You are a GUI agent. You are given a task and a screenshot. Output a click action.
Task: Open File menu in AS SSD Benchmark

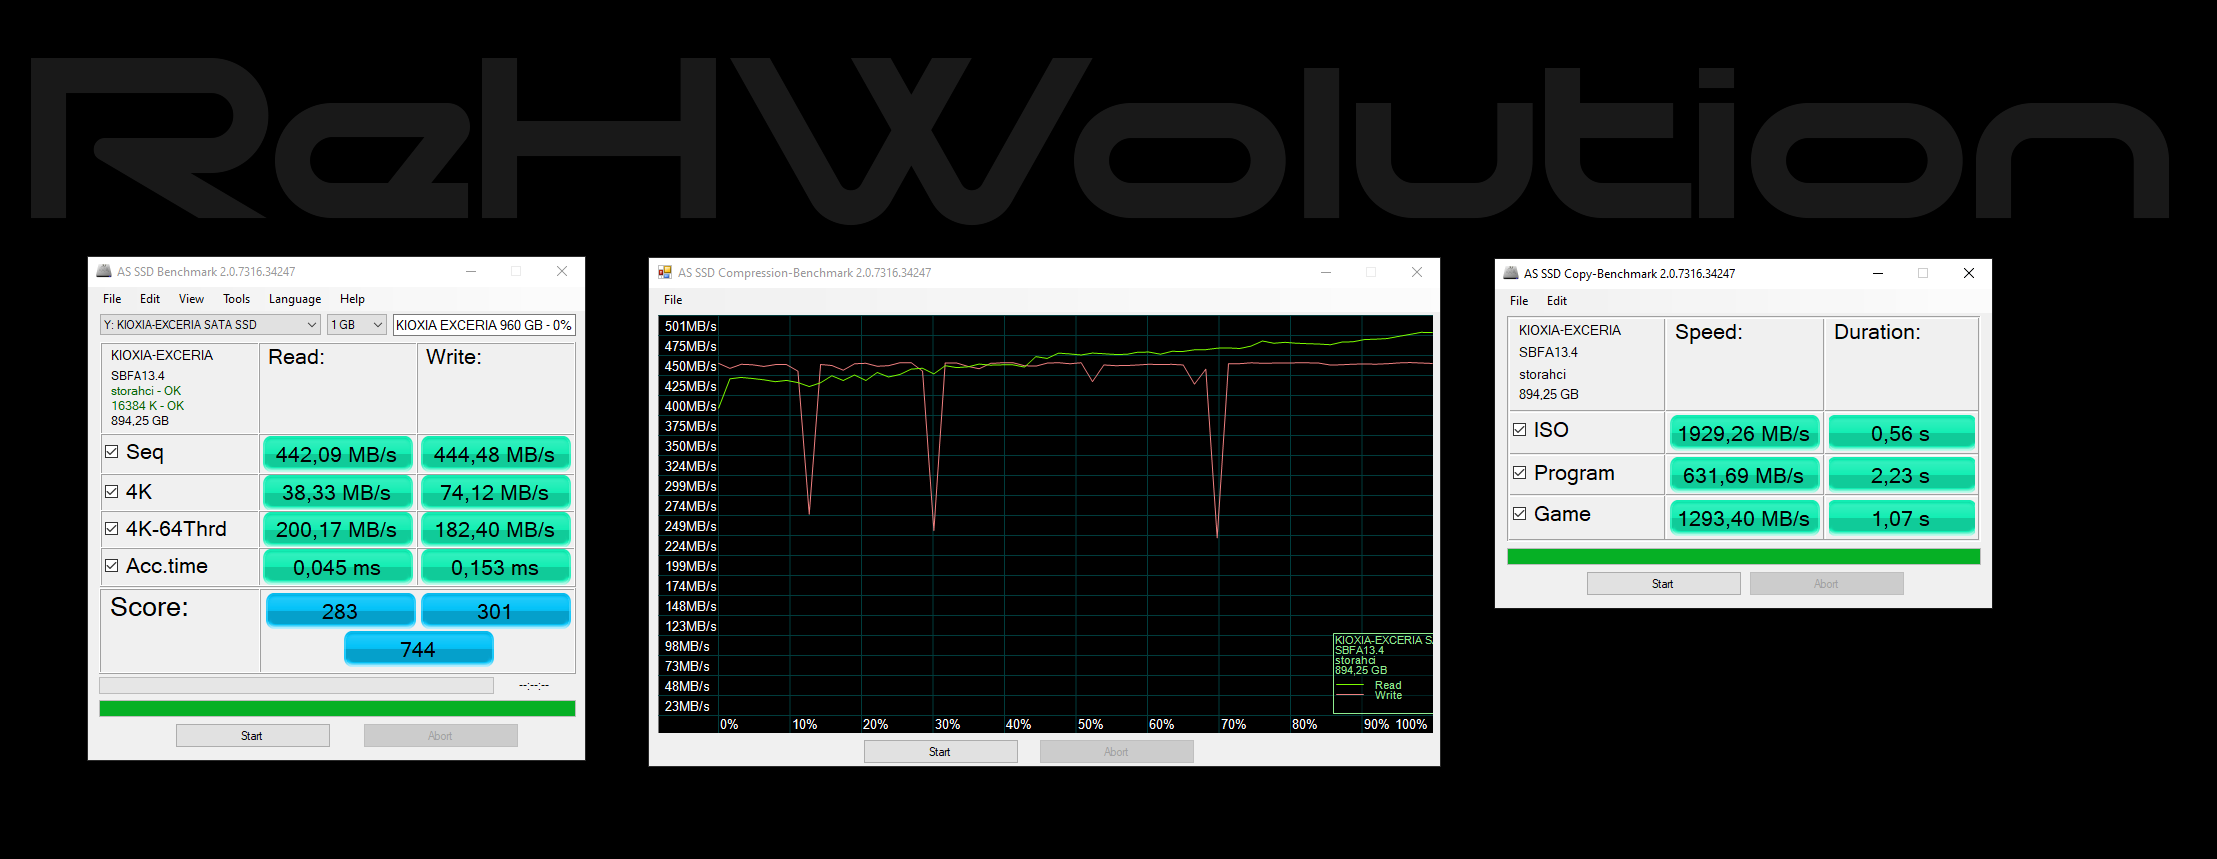point(112,299)
